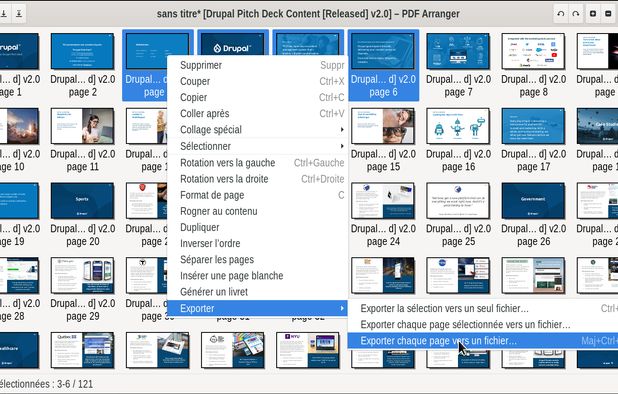Open the Exporter submenu
Viewport: 618px width, 394px height.
point(258,308)
